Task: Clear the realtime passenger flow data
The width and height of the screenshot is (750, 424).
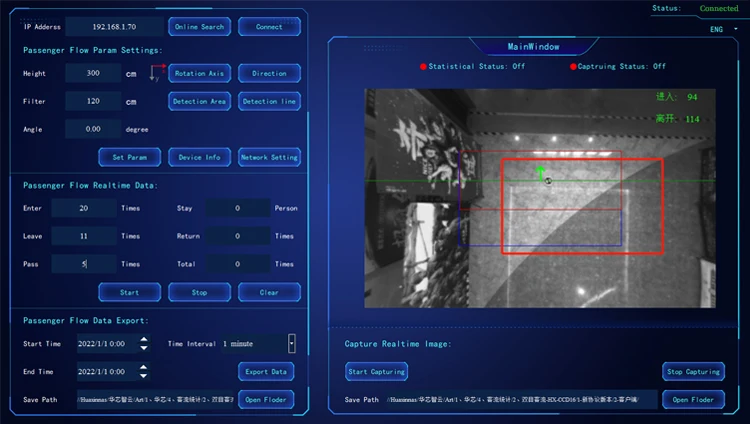Action: (x=269, y=292)
